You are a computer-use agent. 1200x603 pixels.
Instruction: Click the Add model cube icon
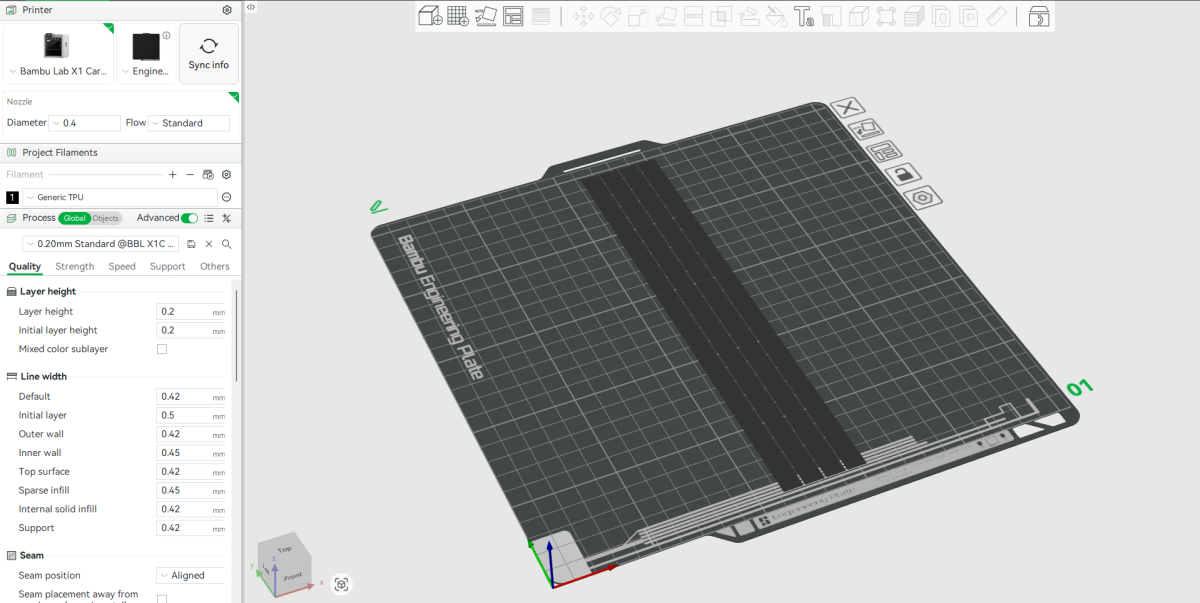click(x=430, y=16)
